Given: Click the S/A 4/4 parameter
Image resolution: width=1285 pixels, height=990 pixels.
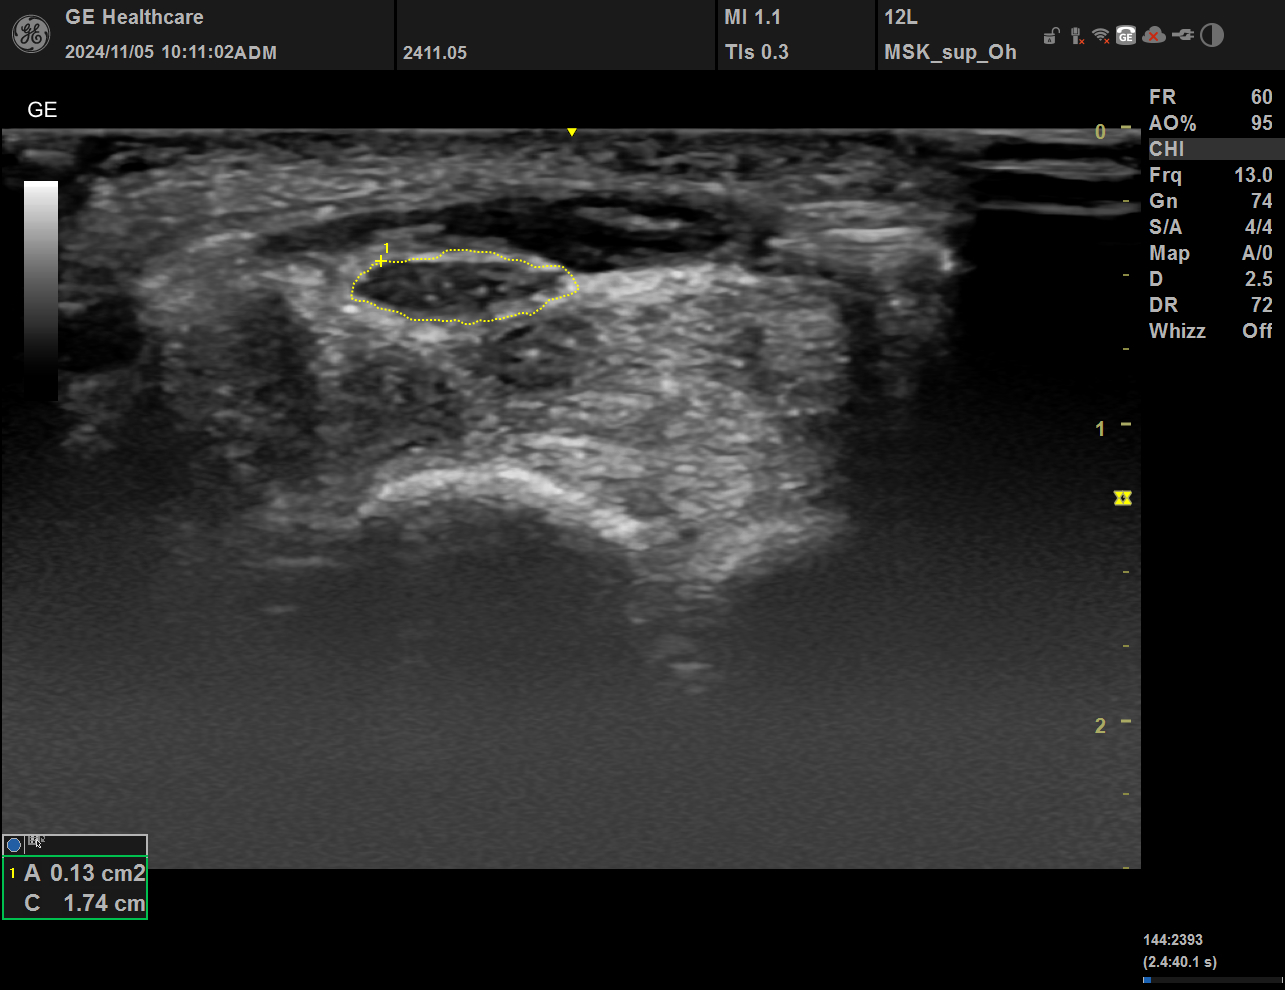Looking at the screenshot, I should (x=1210, y=227).
